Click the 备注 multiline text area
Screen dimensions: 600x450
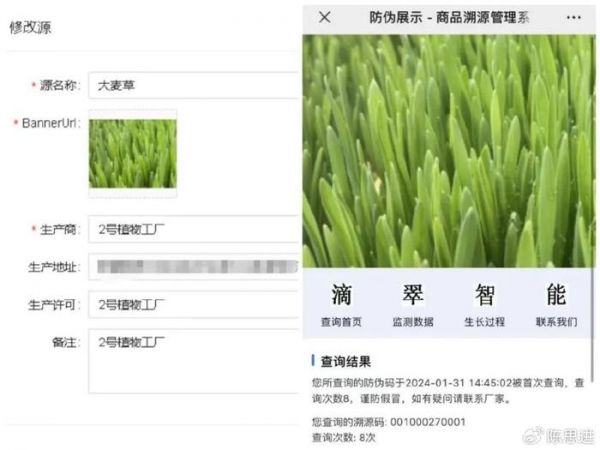click(193, 360)
